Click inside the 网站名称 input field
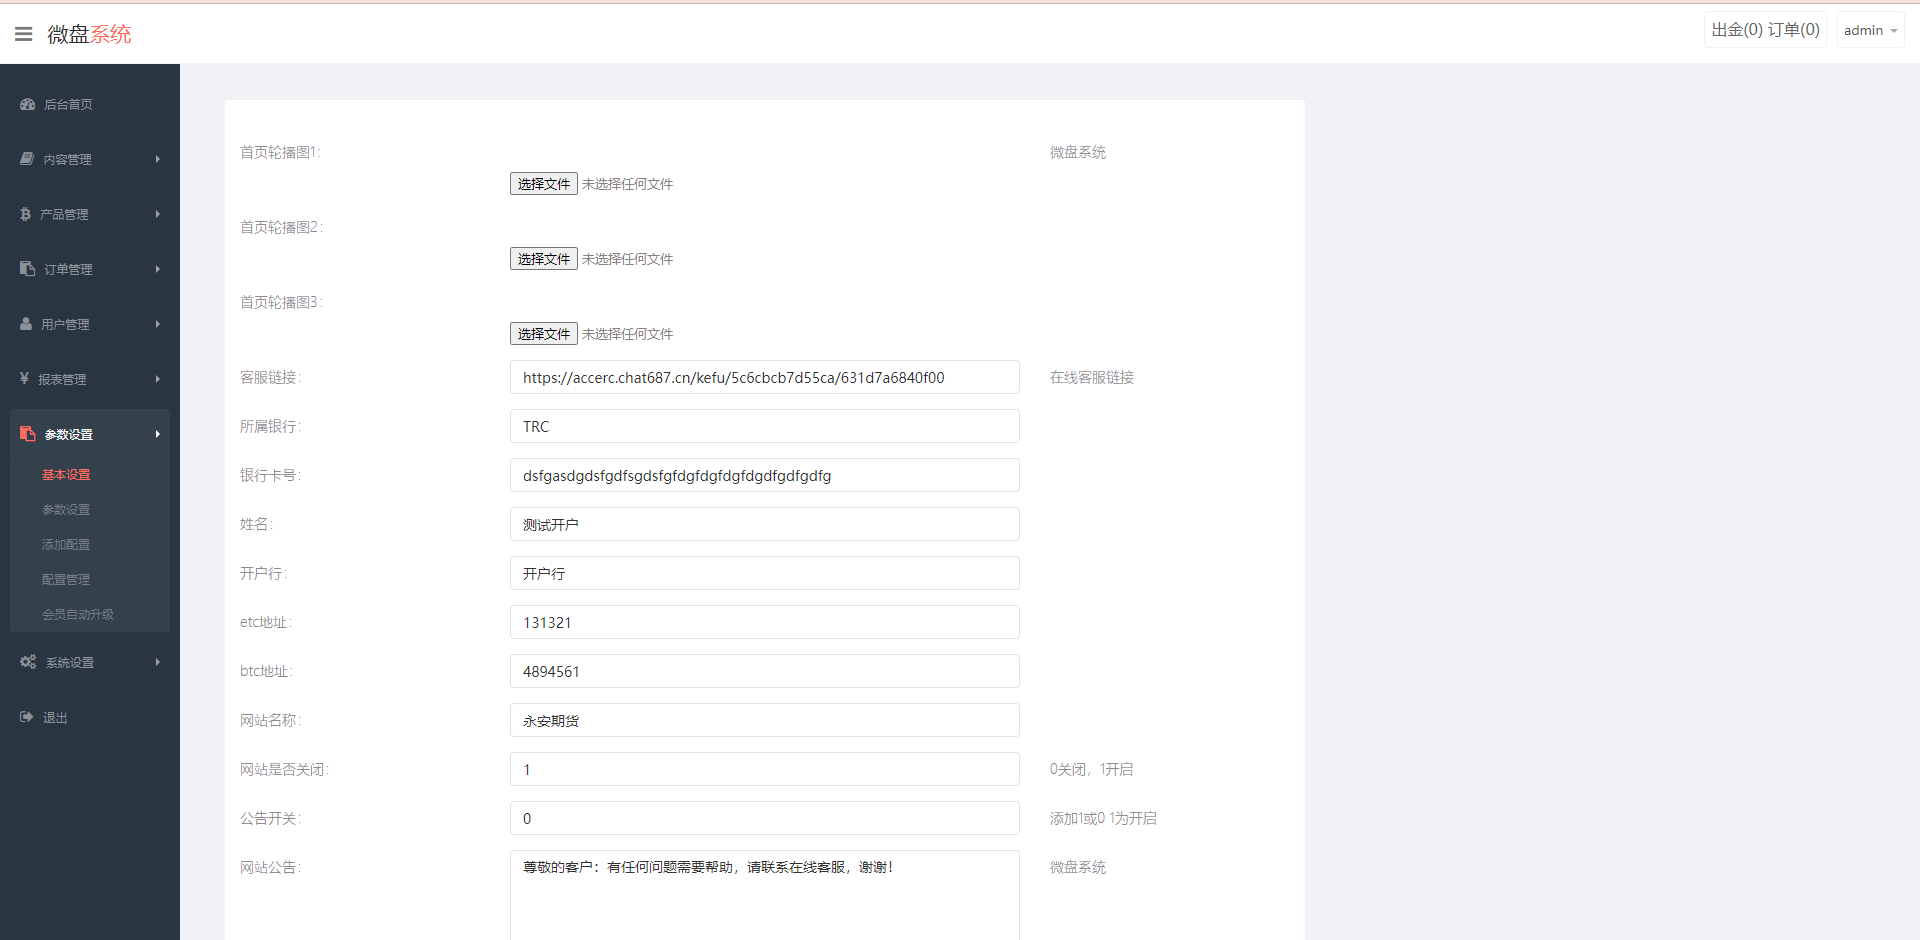The image size is (1920, 940). pyautogui.click(x=764, y=720)
